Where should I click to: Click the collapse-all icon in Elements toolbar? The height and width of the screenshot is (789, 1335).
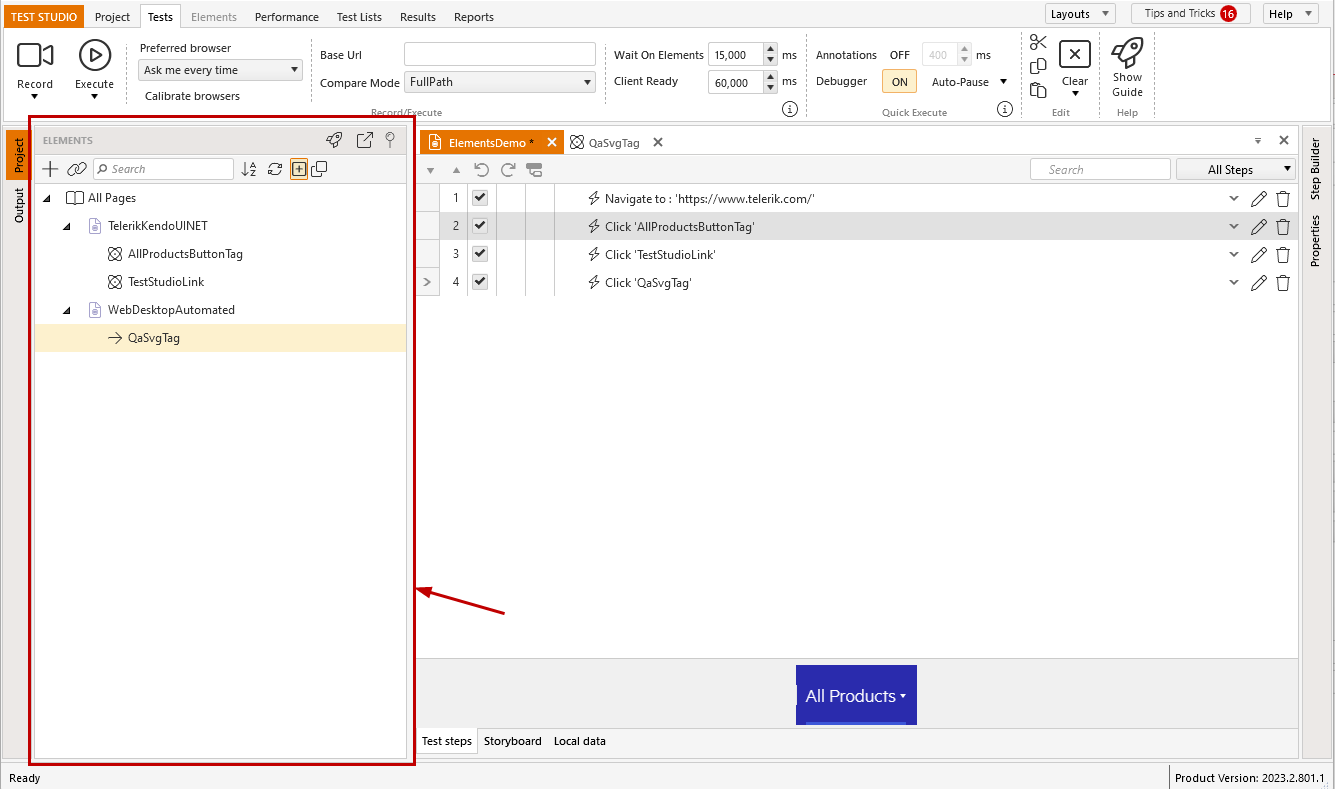319,169
